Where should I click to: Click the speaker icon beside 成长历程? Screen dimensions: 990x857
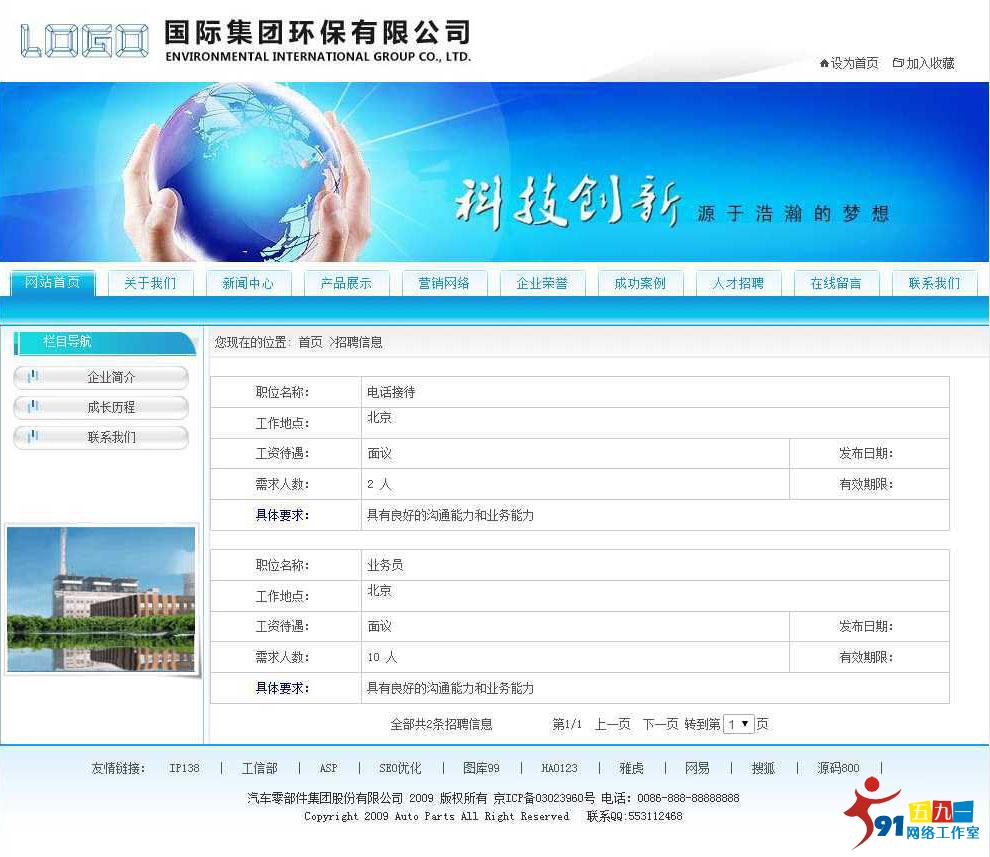click(34, 407)
